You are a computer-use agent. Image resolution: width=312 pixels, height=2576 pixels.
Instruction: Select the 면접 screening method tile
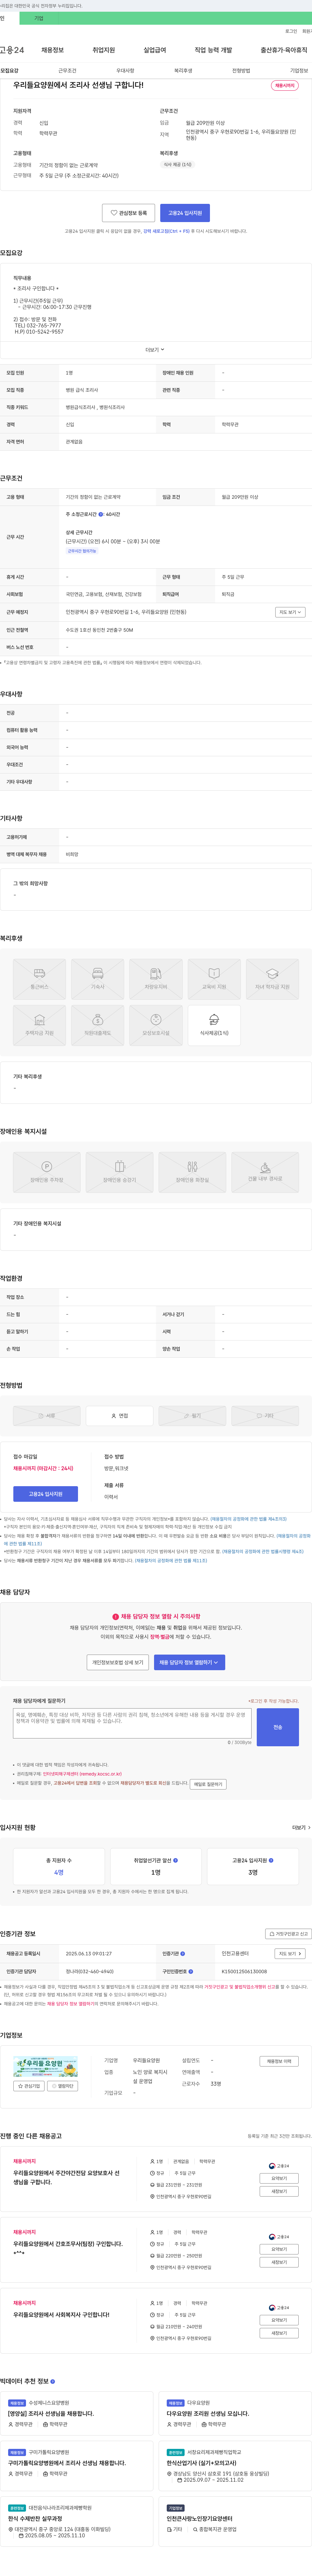(x=119, y=1416)
